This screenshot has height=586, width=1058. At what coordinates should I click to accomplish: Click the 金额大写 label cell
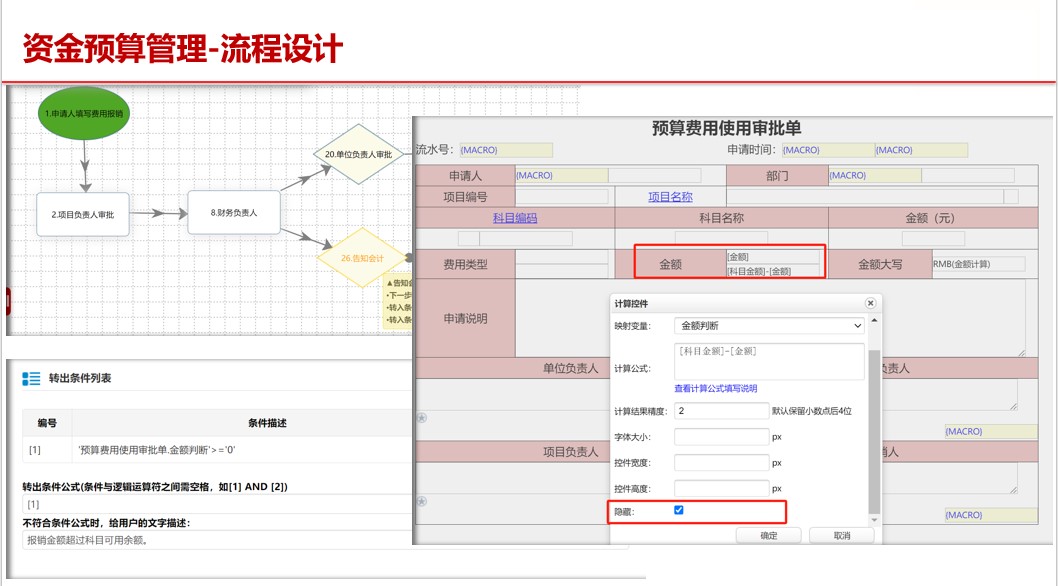[x=880, y=264]
